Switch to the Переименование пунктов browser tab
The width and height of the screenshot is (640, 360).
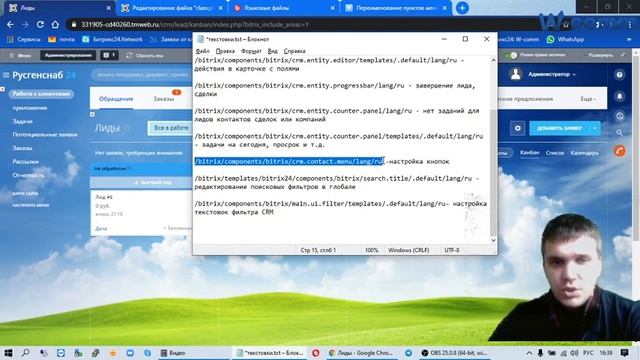coord(396,8)
